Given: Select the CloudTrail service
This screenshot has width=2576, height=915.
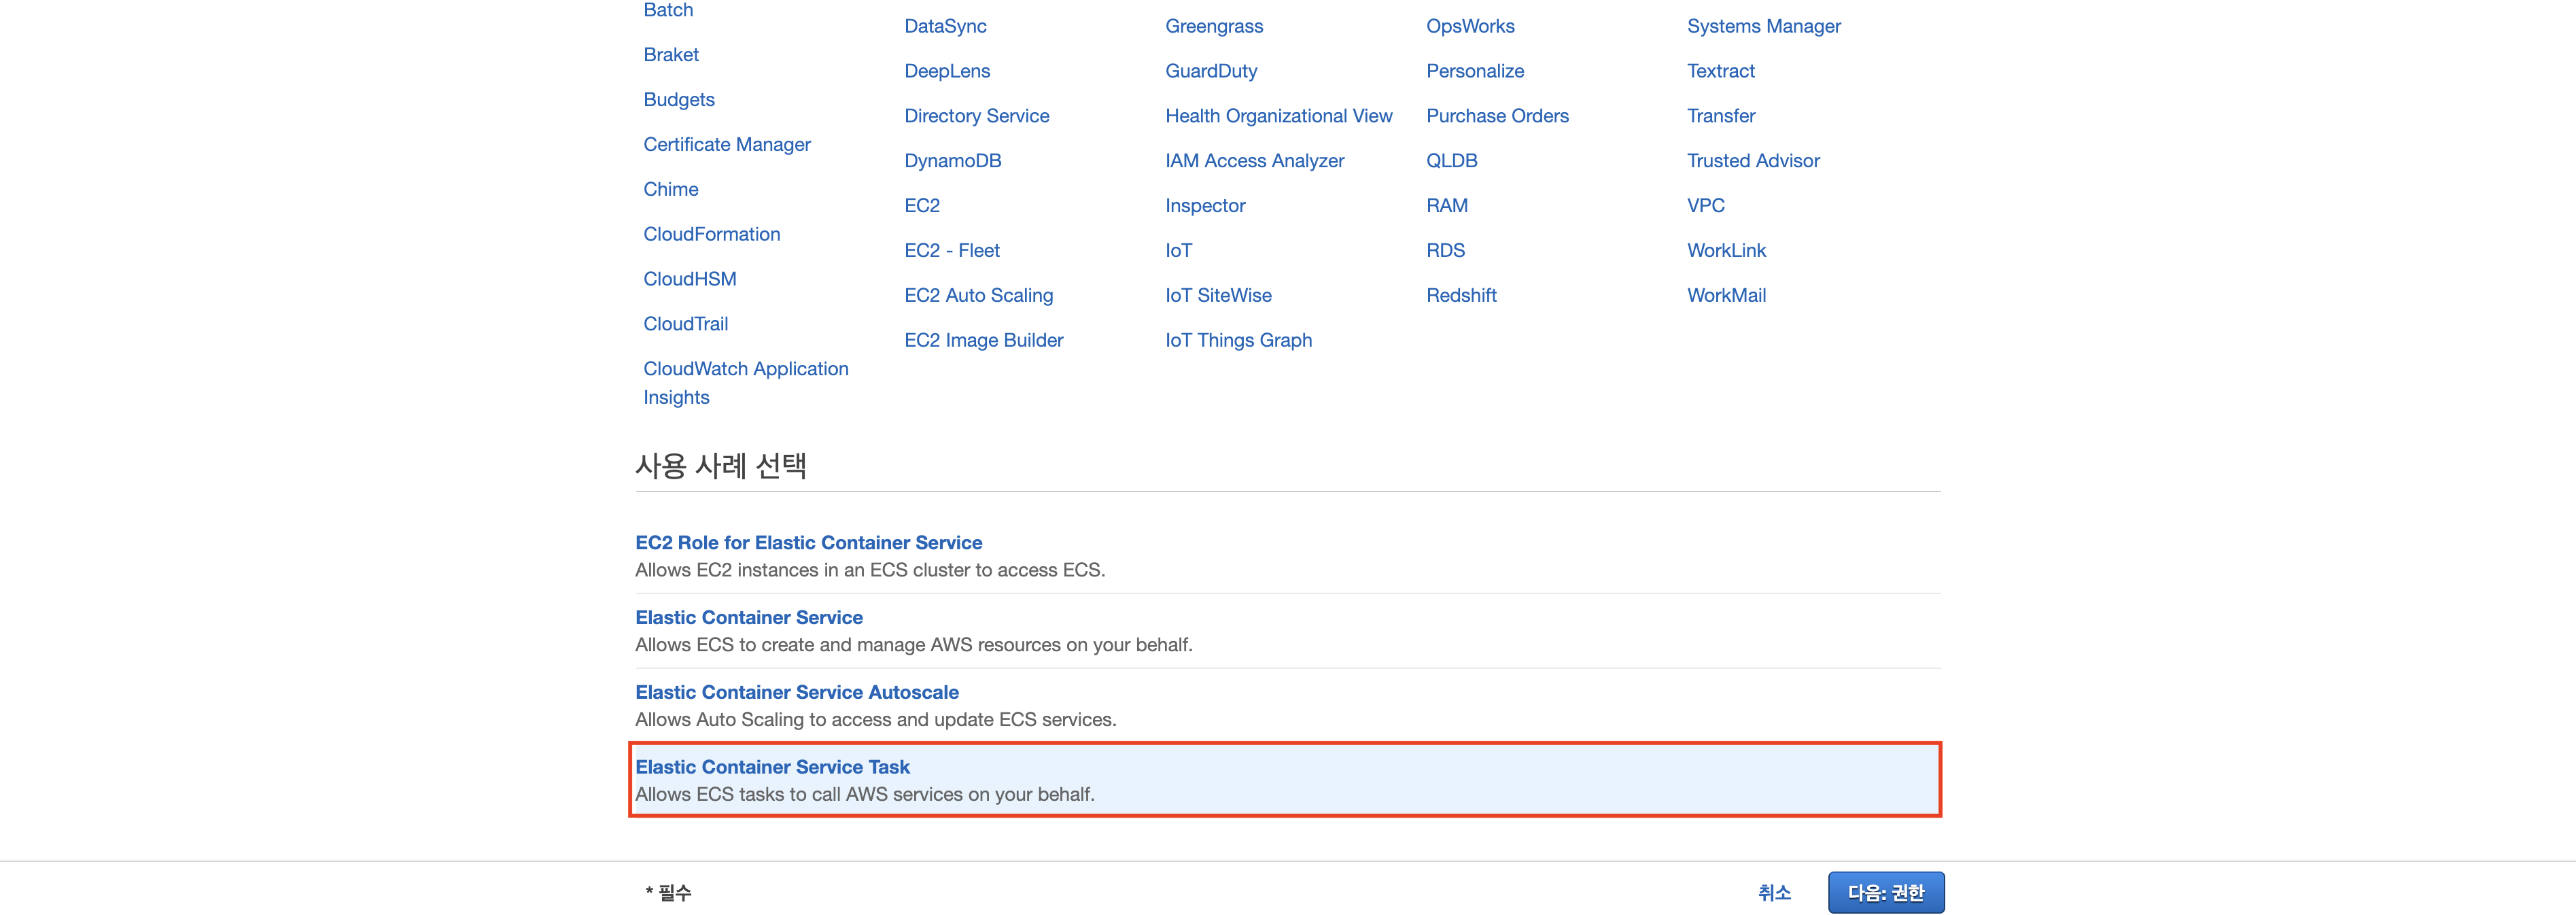Looking at the screenshot, I should tap(686, 325).
